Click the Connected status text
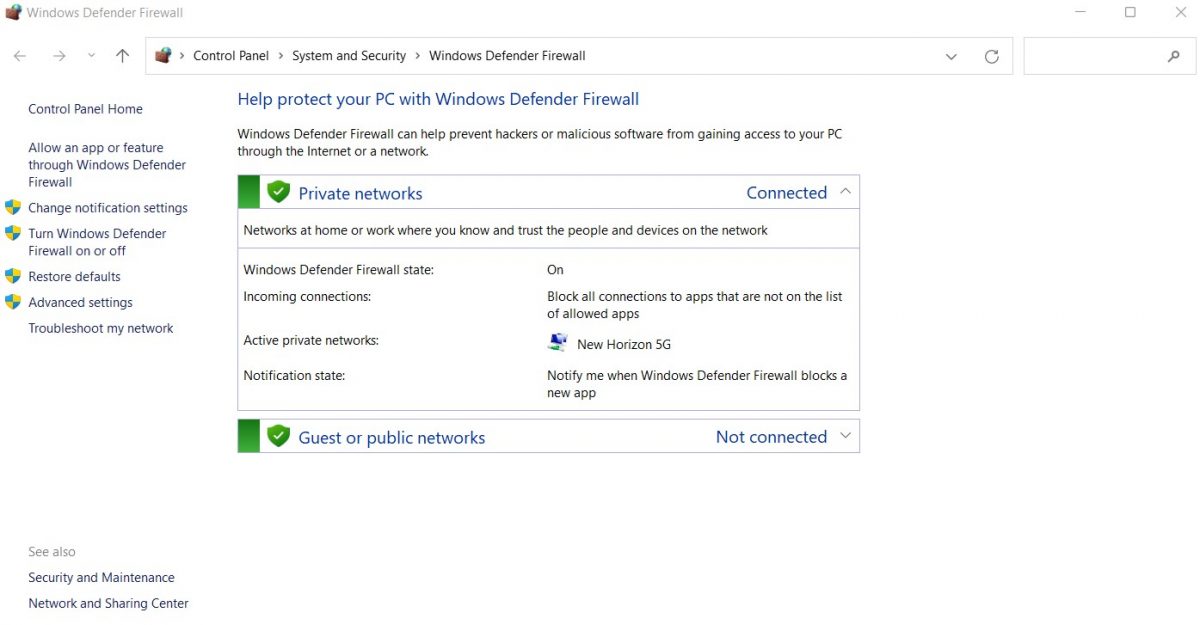The width and height of the screenshot is (1200, 625). (x=787, y=193)
